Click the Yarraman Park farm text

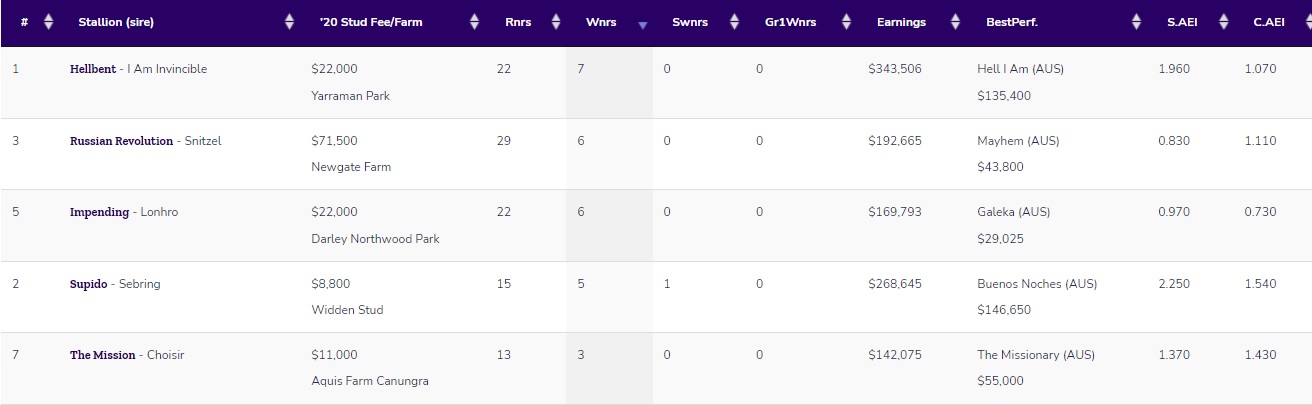pos(351,96)
